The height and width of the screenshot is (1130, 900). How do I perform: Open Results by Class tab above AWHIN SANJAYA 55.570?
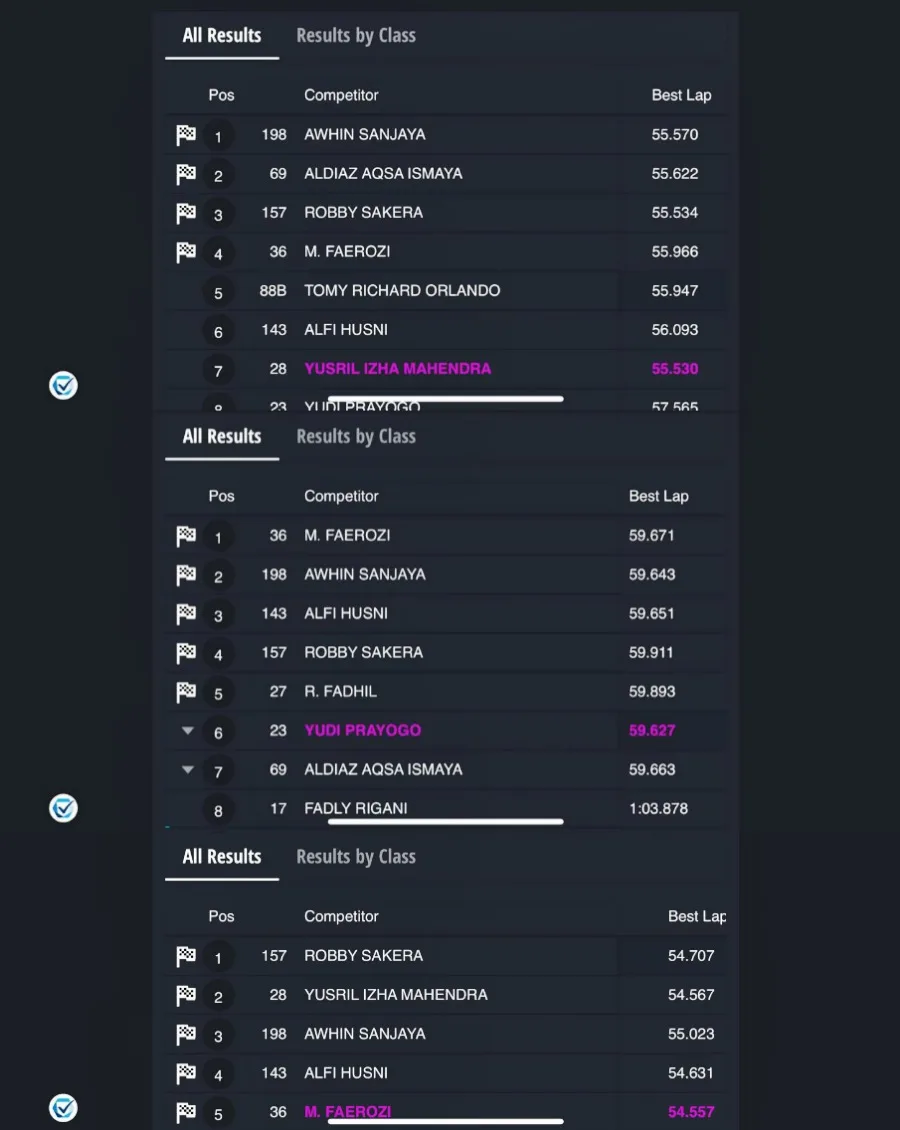coord(356,35)
